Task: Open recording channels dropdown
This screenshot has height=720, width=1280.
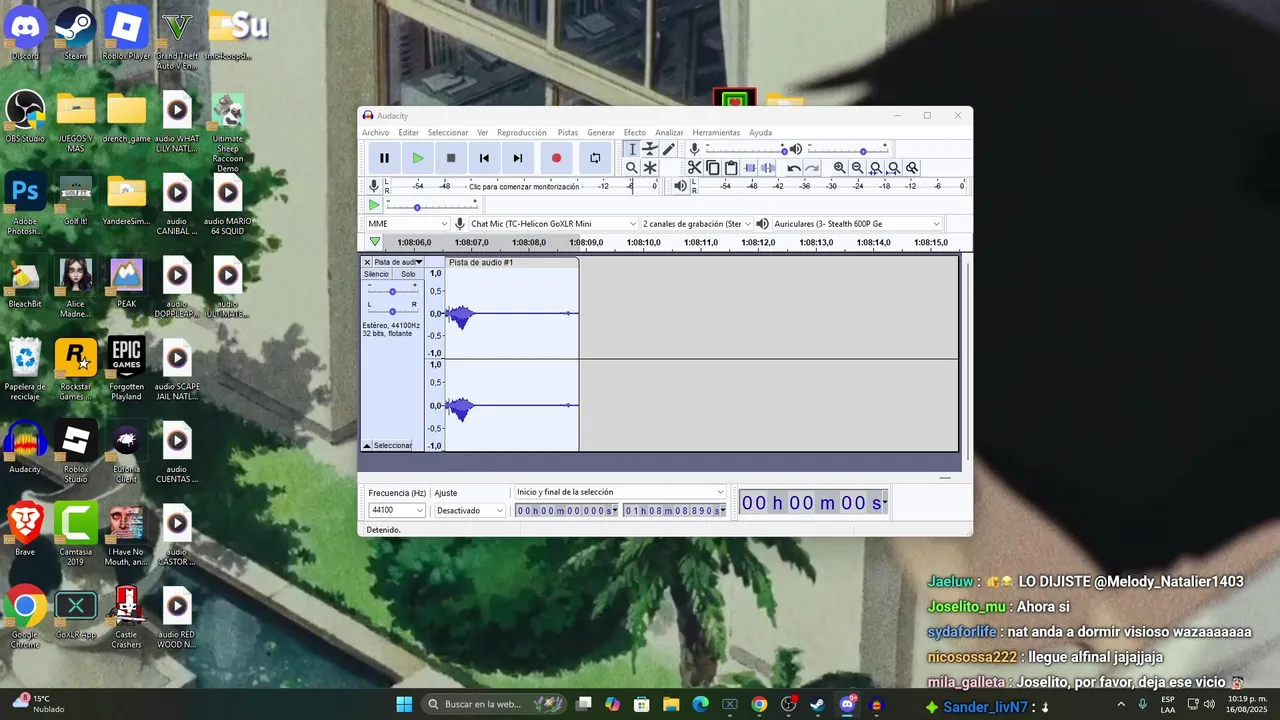Action: (x=697, y=224)
